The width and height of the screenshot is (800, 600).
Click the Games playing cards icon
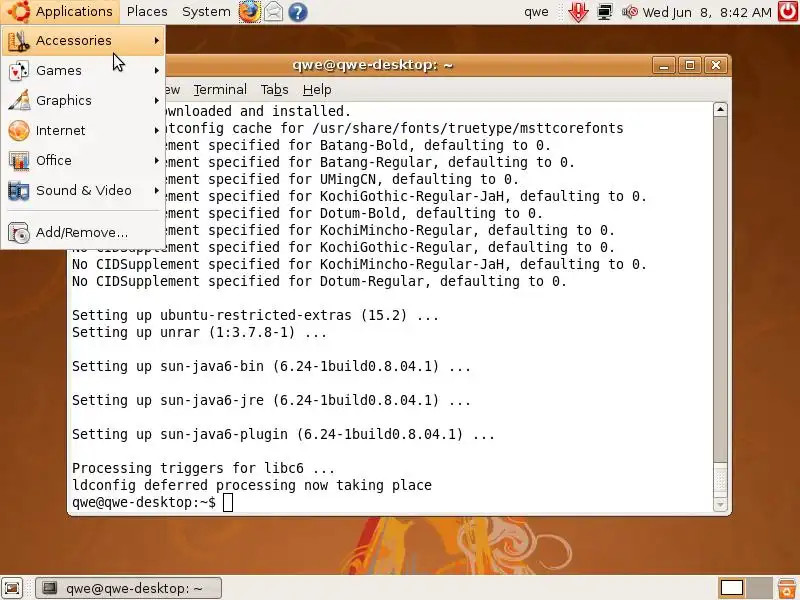click(19, 71)
